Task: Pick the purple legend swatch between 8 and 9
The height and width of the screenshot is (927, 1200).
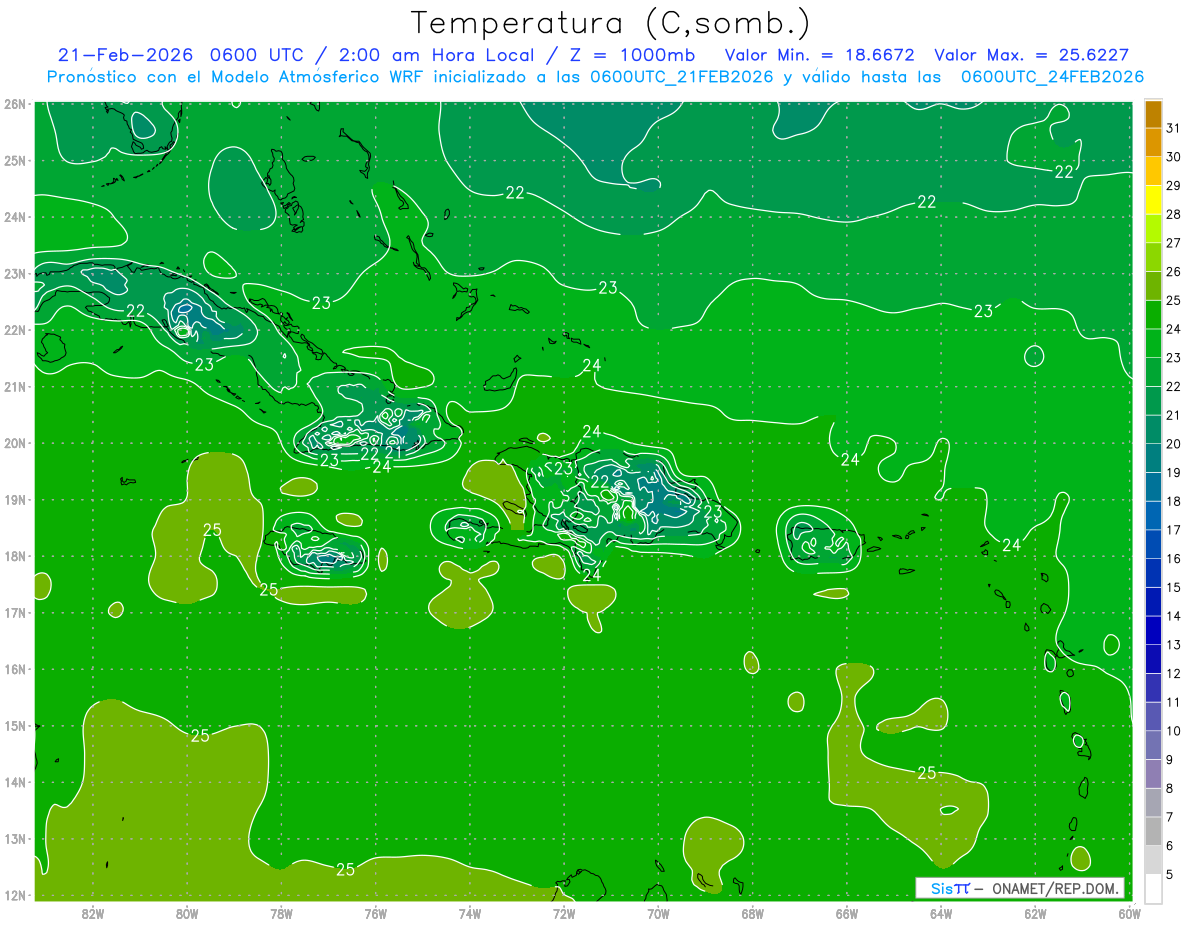Action: click(1154, 774)
